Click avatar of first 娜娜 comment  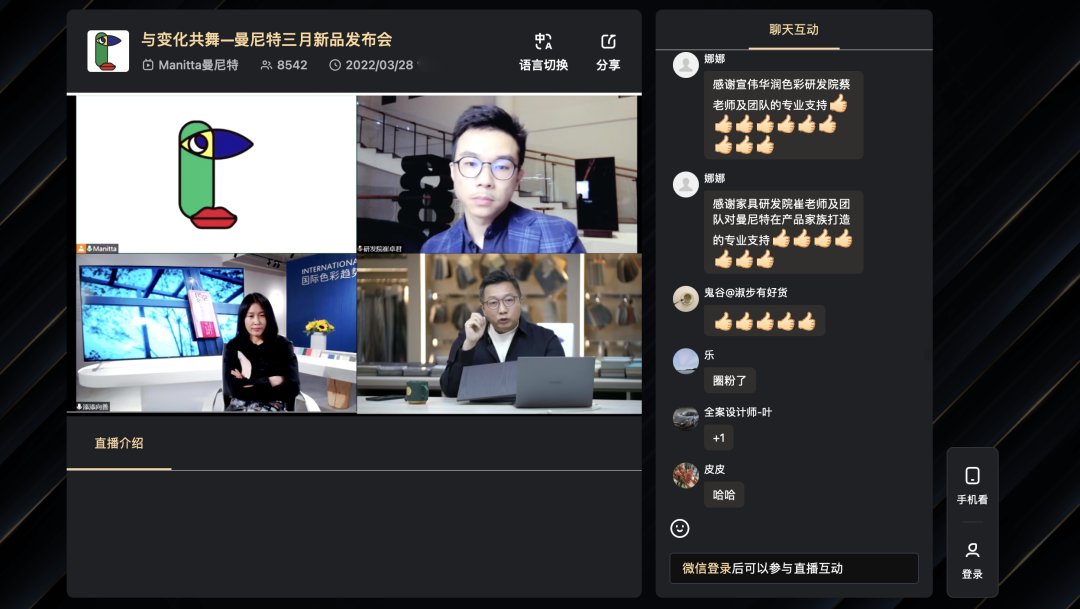pyautogui.click(x=685, y=65)
